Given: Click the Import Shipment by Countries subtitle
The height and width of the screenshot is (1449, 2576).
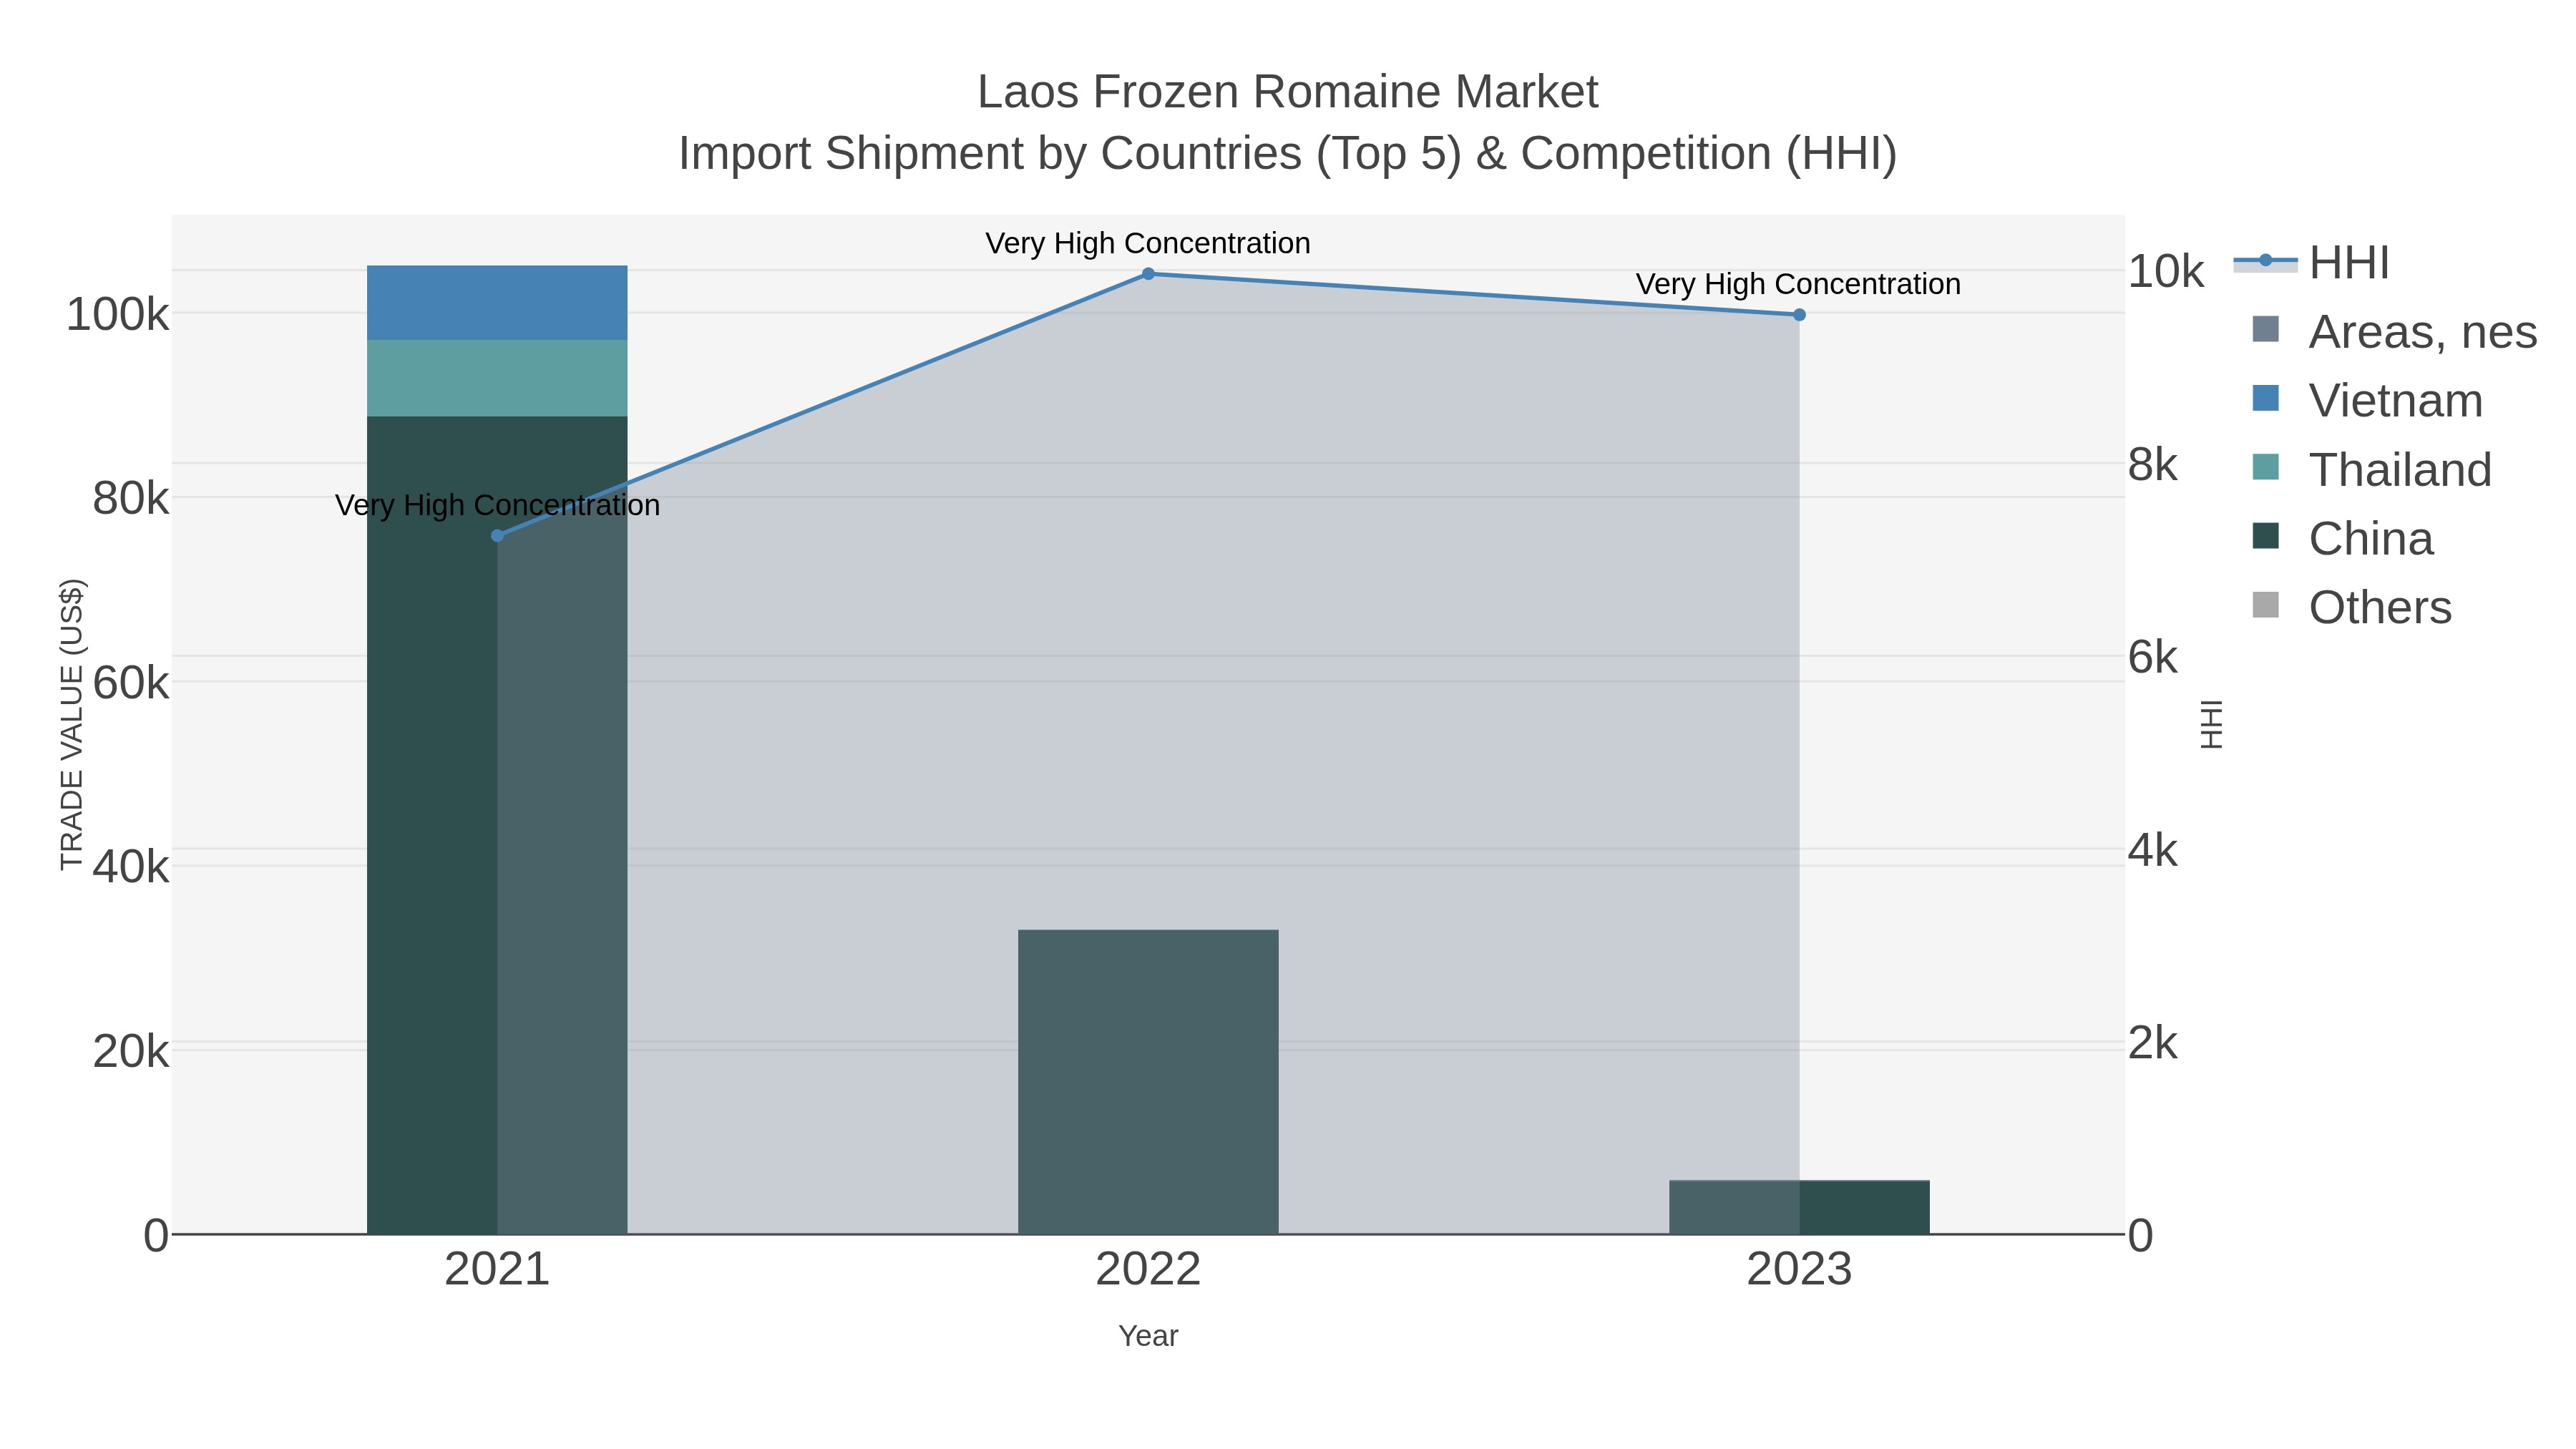Looking at the screenshot, I should pos(1288,154).
